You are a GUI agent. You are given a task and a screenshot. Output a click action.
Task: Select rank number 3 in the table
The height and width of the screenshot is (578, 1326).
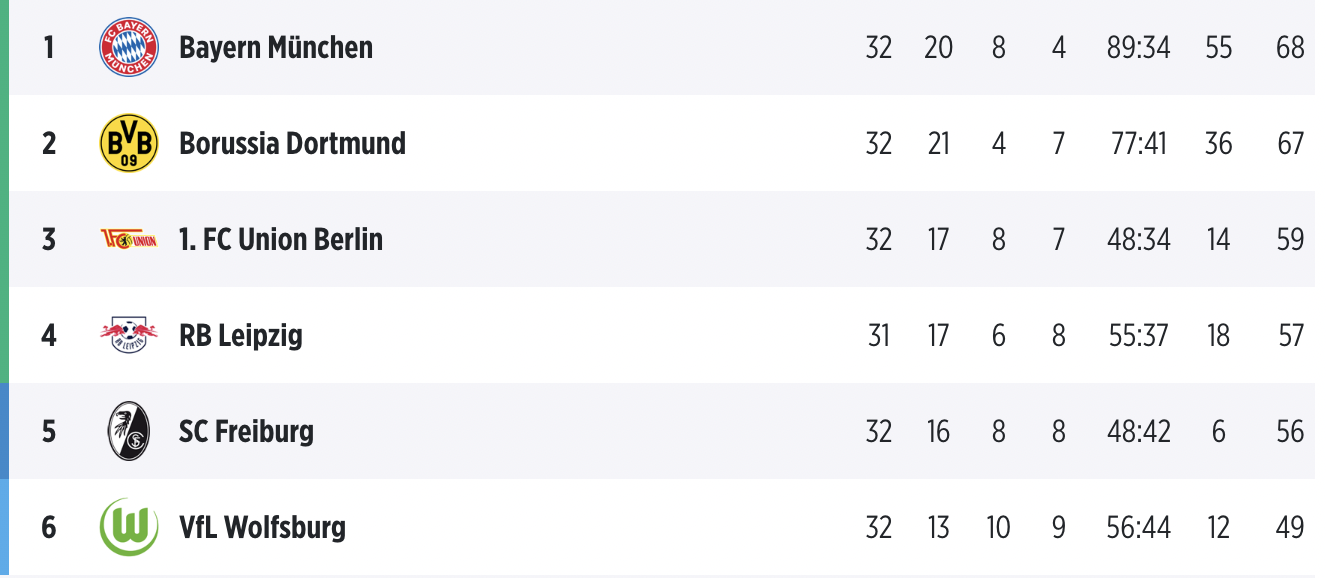49,239
